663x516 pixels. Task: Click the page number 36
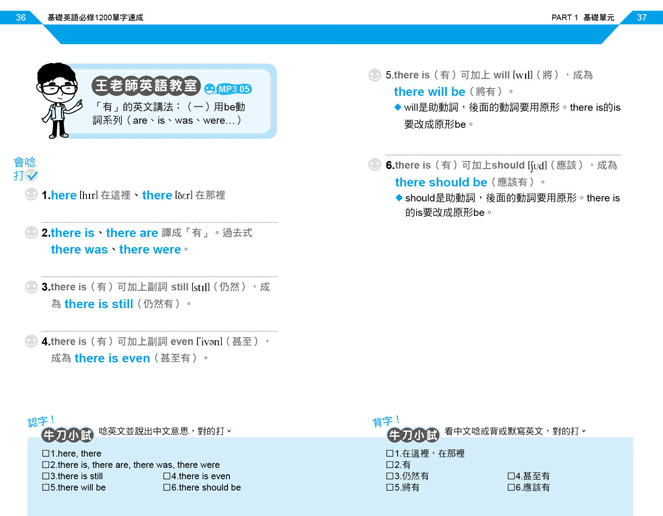pyautogui.click(x=21, y=17)
